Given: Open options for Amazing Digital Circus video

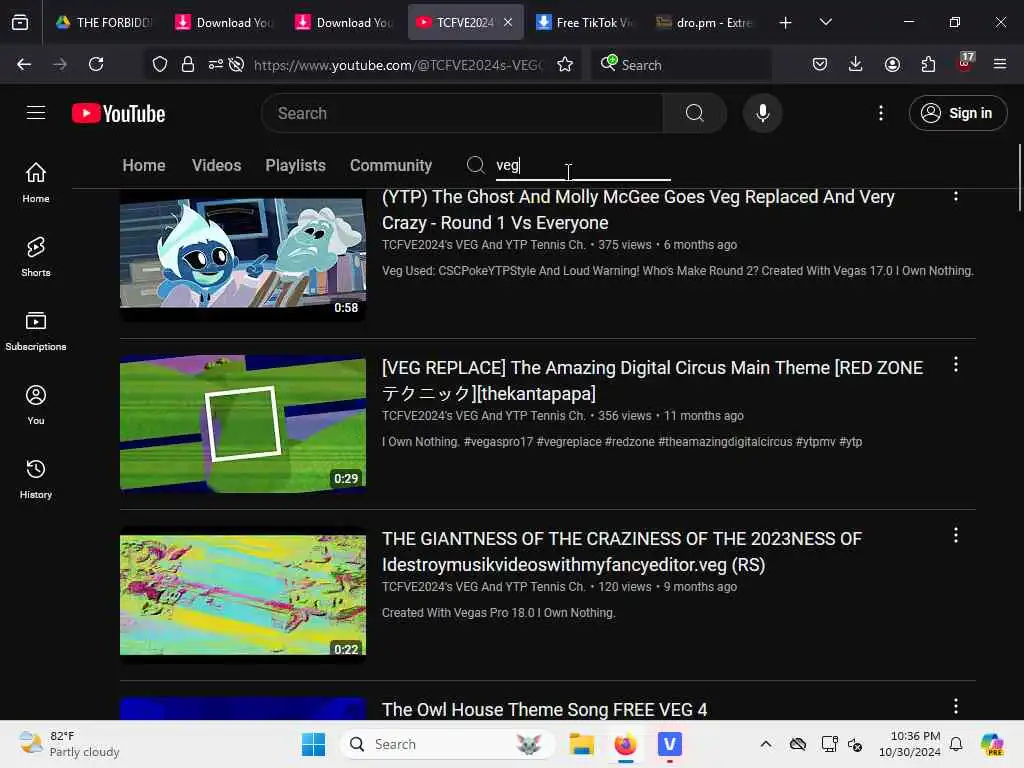Looking at the screenshot, I should point(955,364).
